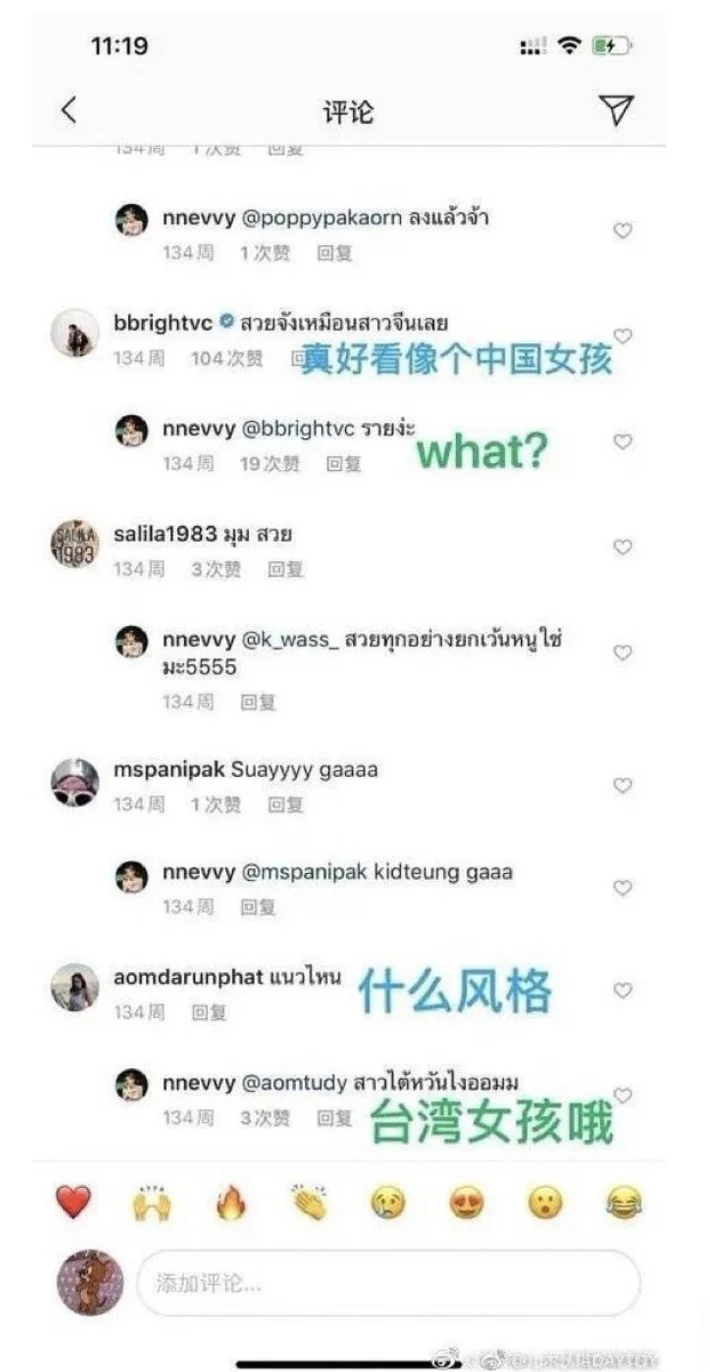Open bbrightvc's profile picture
The image size is (710, 1372).
75,333
